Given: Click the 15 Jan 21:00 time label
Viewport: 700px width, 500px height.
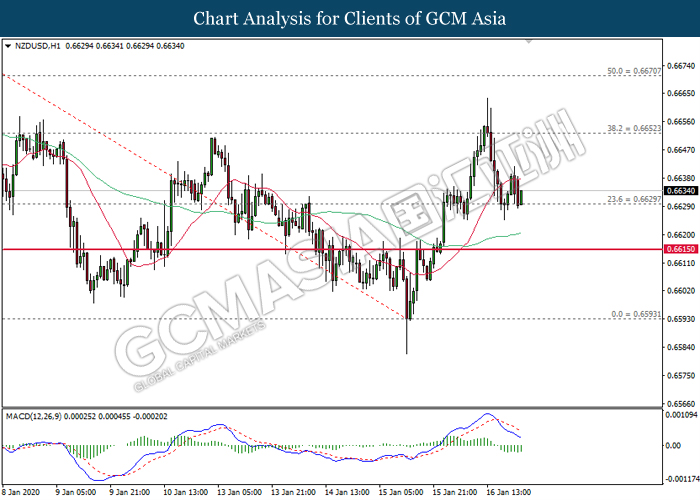Looking at the screenshot, I should pos(454,492).
